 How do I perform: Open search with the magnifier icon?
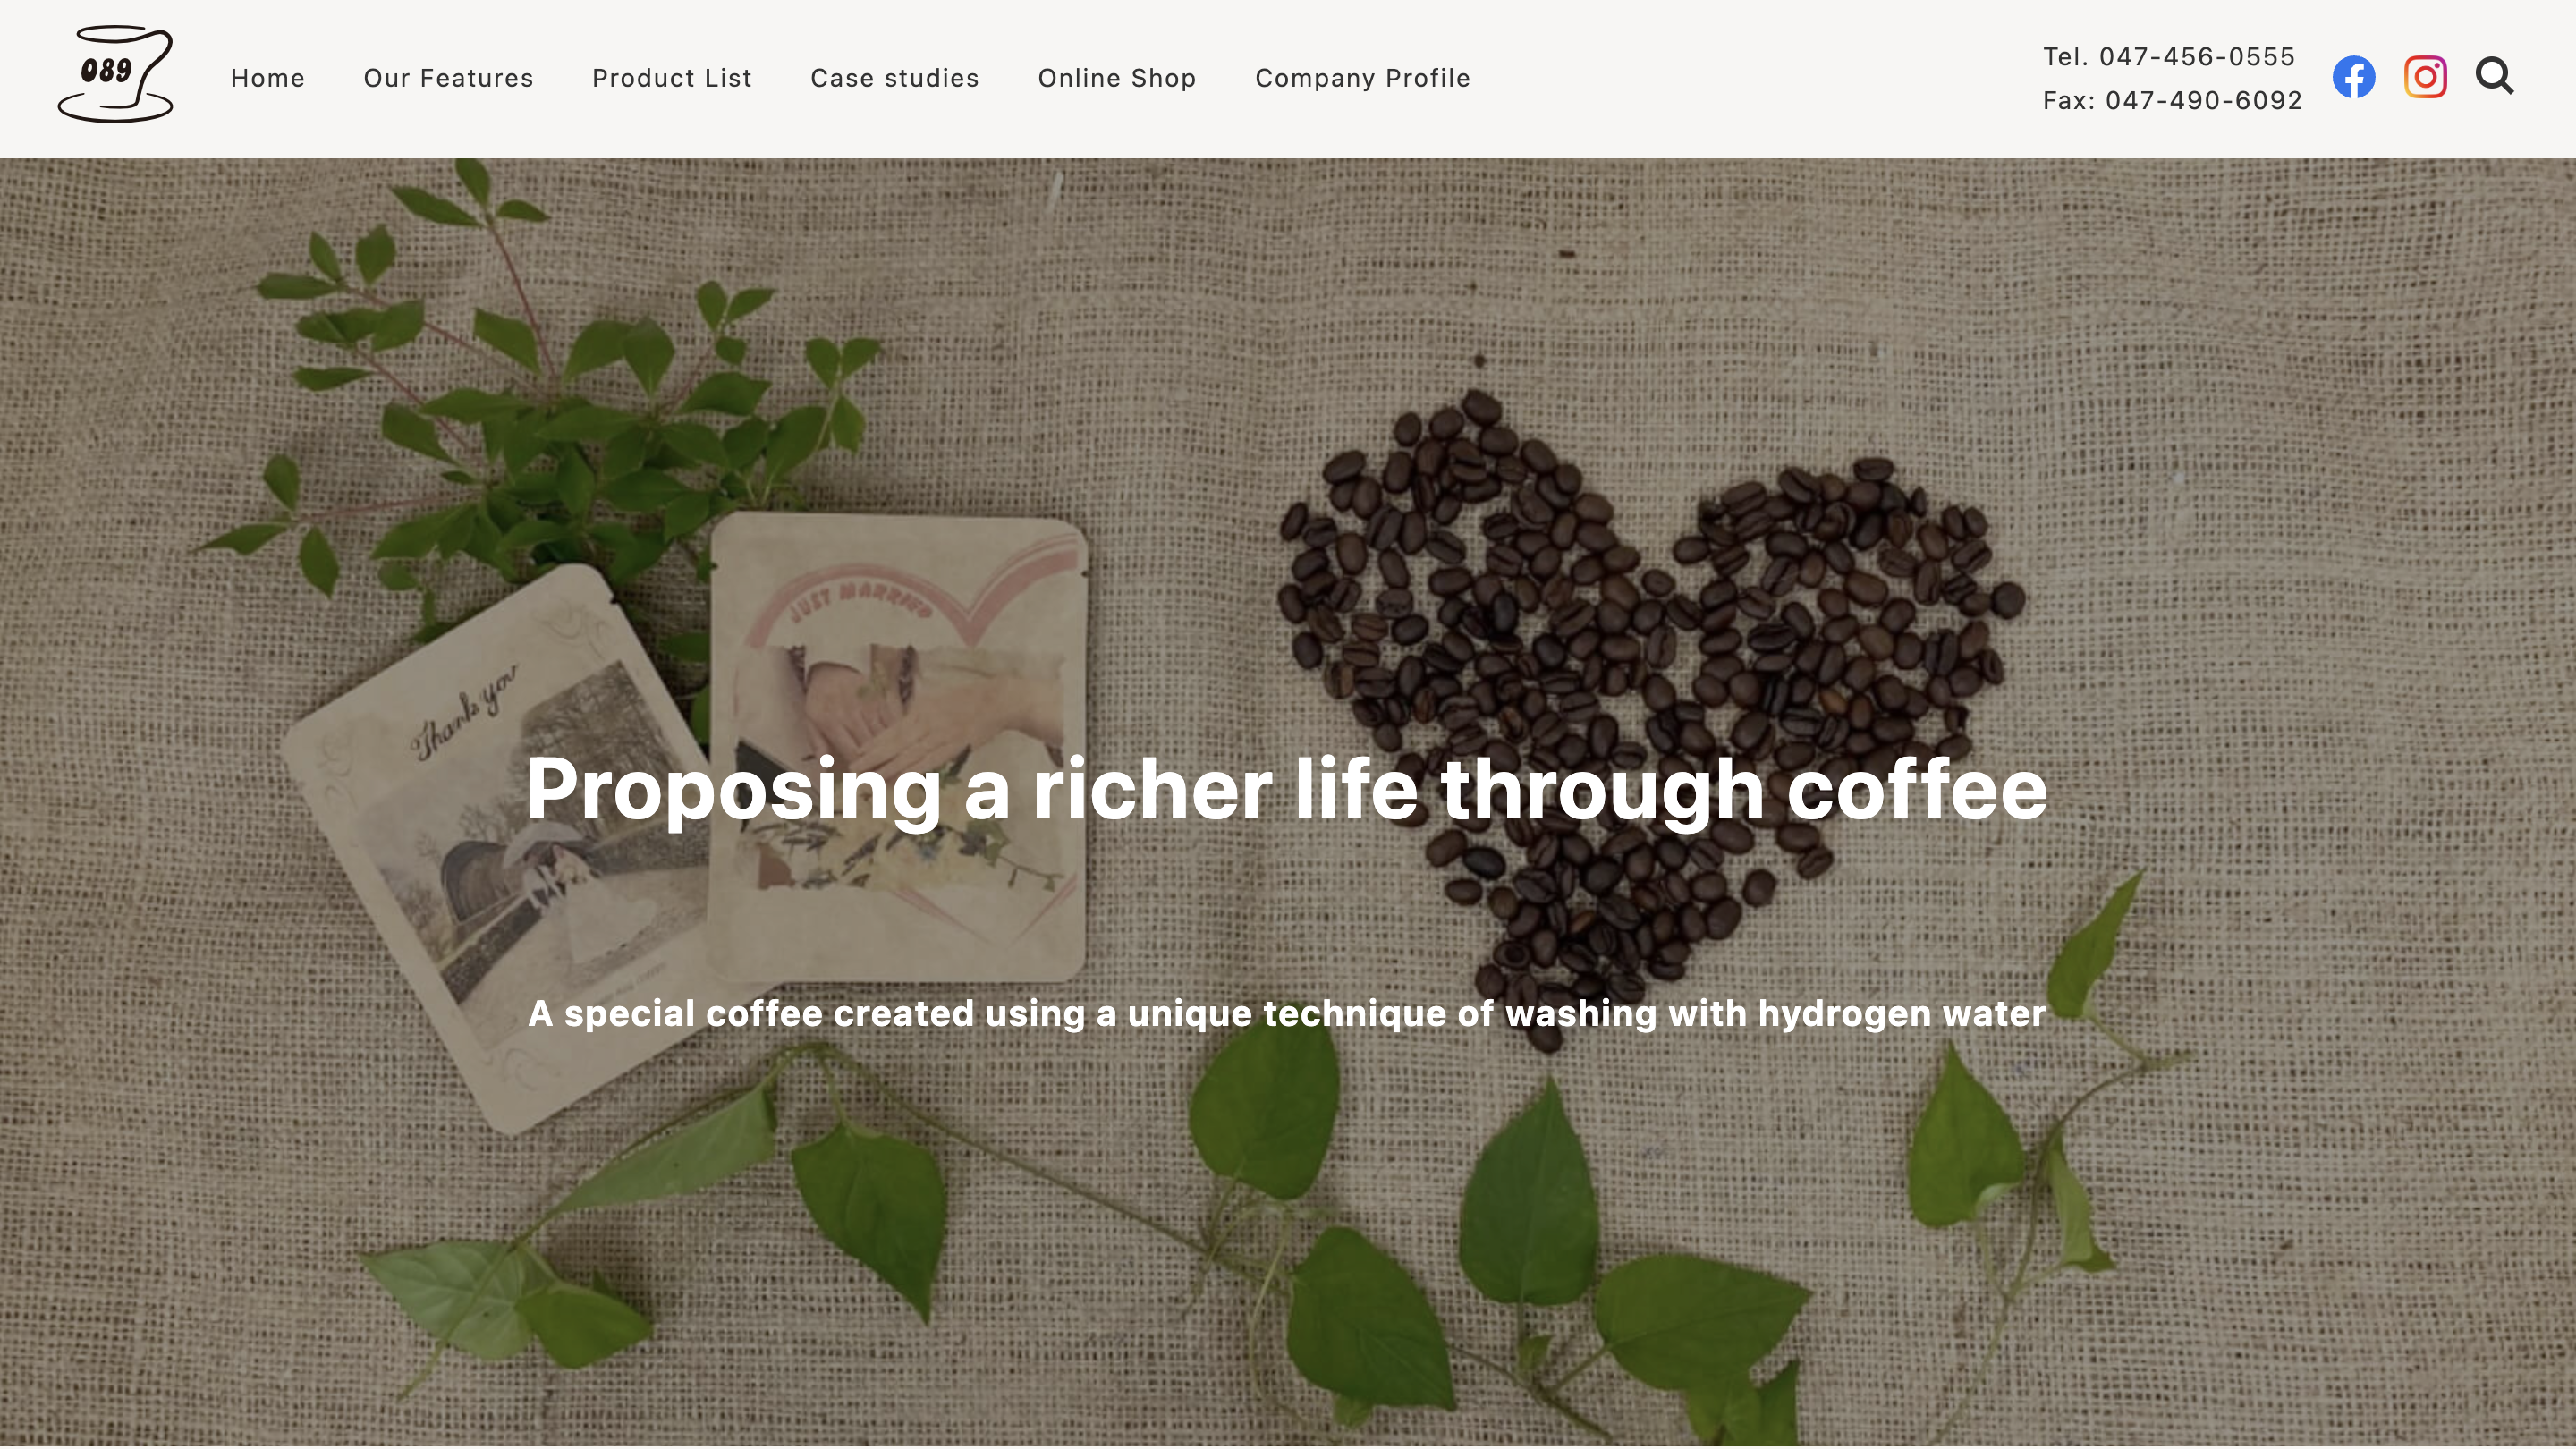coord(2494,76)
